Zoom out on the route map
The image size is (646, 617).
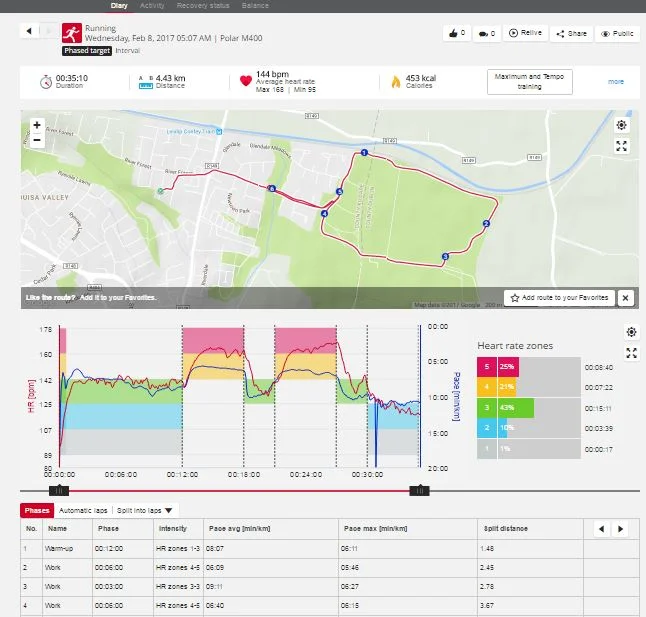[36, 140]
